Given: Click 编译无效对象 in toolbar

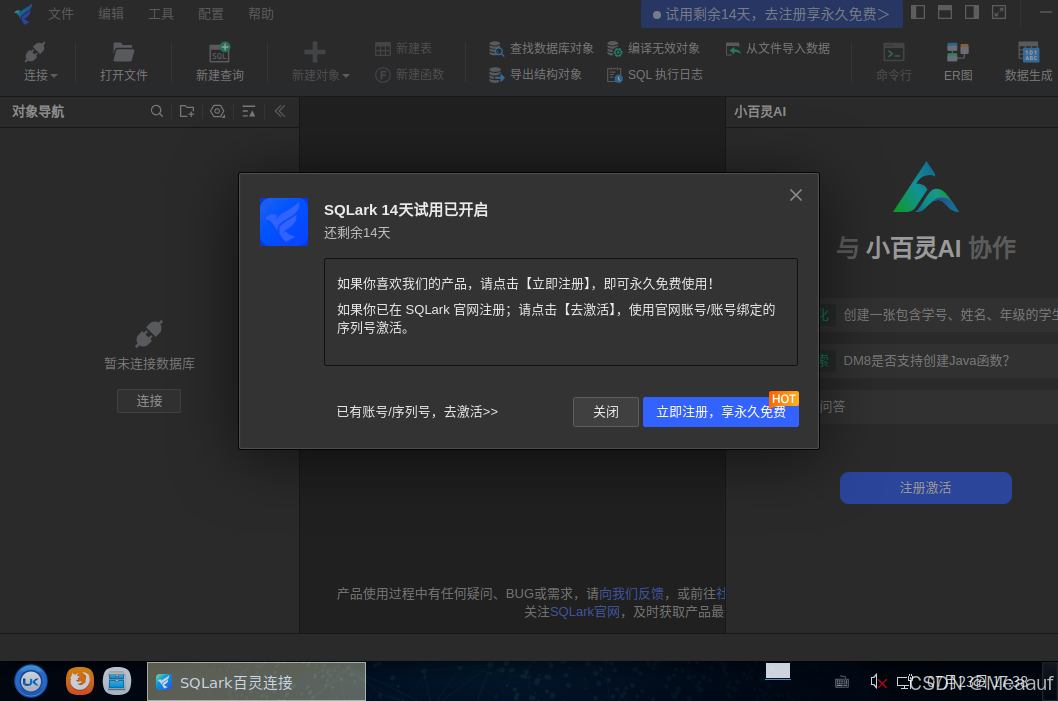Looking at the screenshot, I should 653,49.
